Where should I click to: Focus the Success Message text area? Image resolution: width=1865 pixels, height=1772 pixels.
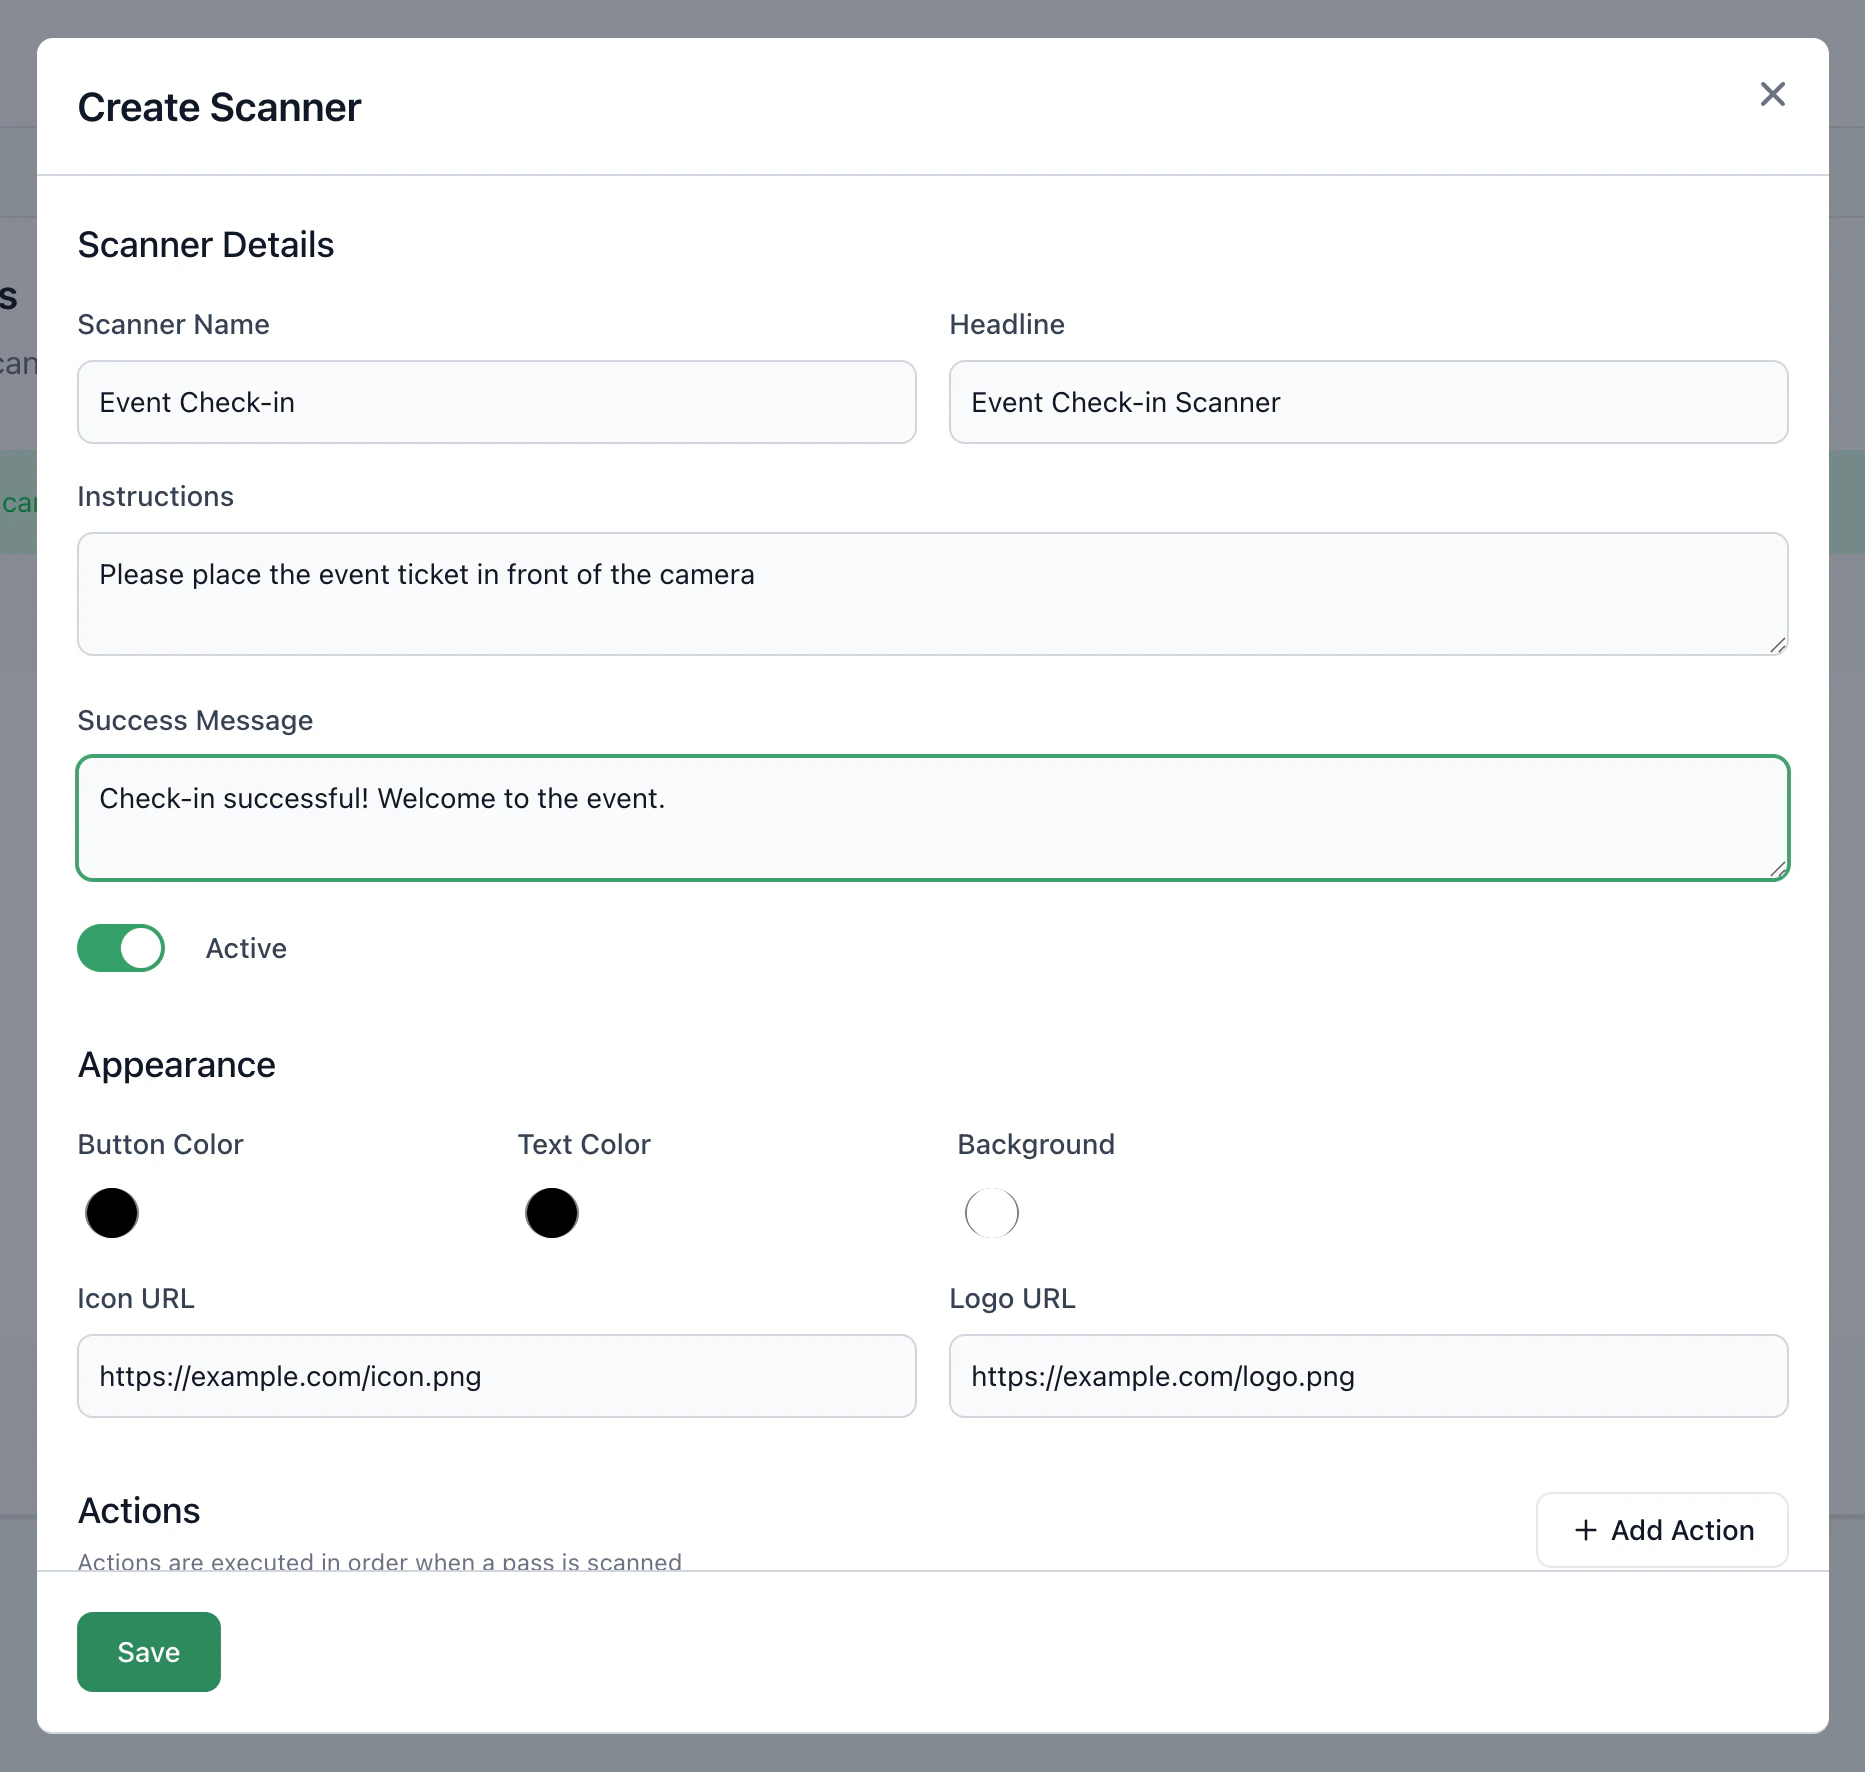click(933, 818)
